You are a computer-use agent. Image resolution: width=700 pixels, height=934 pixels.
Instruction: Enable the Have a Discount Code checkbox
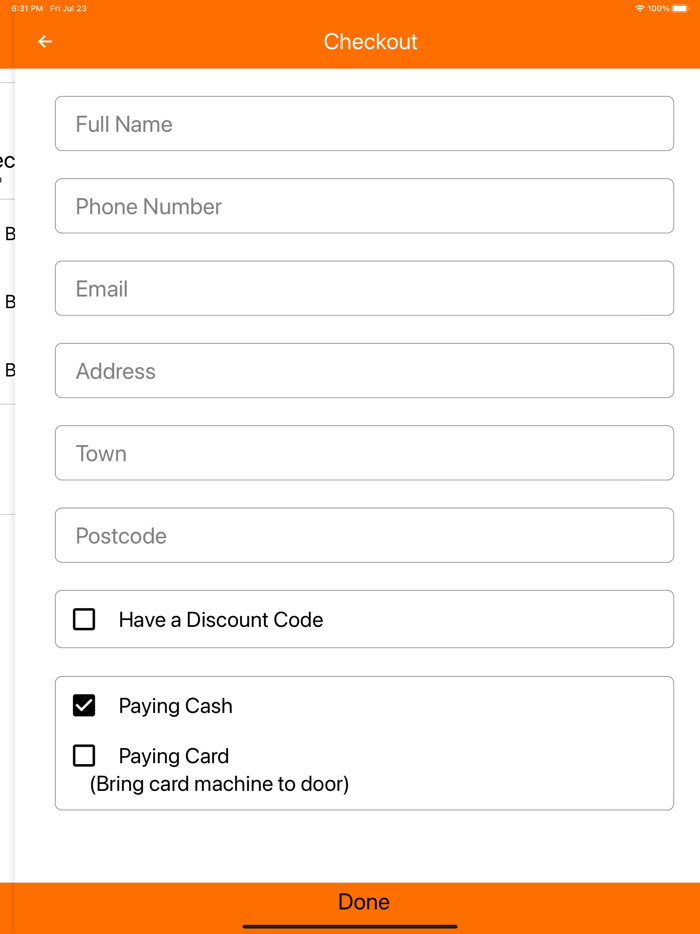(x=84, y=619)
